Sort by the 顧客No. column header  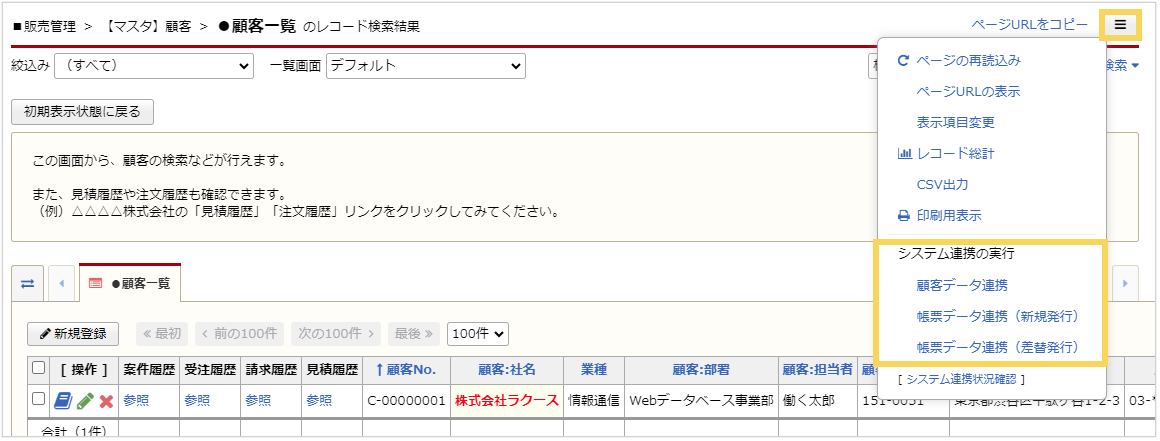(406, 369)
